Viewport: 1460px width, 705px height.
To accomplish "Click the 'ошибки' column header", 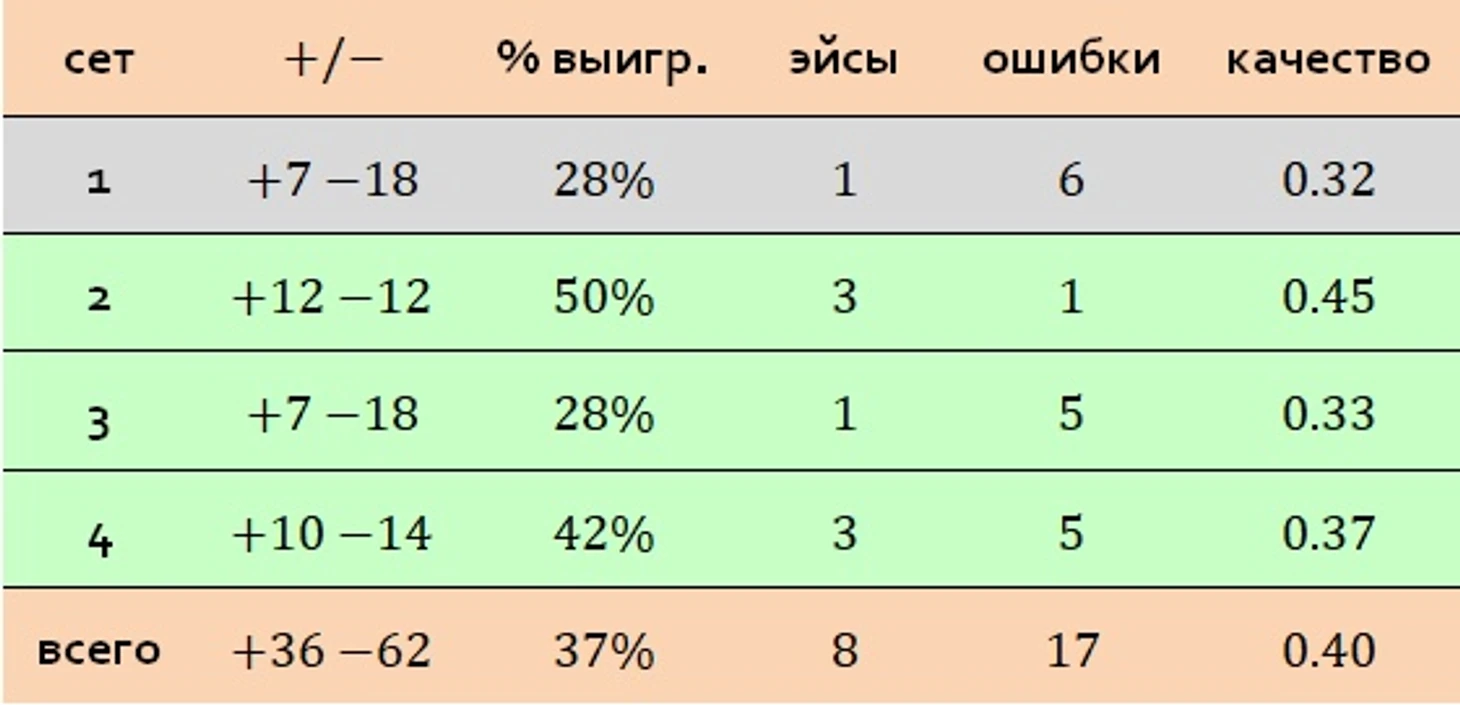I will tap(1071, 61).
